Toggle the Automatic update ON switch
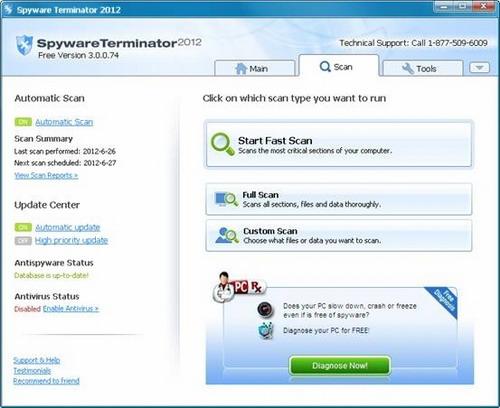Screen dimensions: 500x408 point(23,227)
